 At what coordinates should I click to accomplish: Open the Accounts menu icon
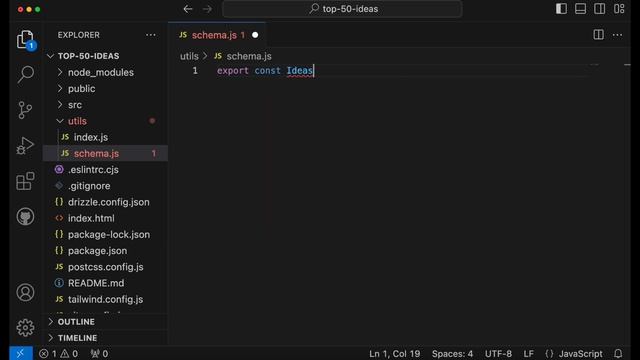click(25, 292)
